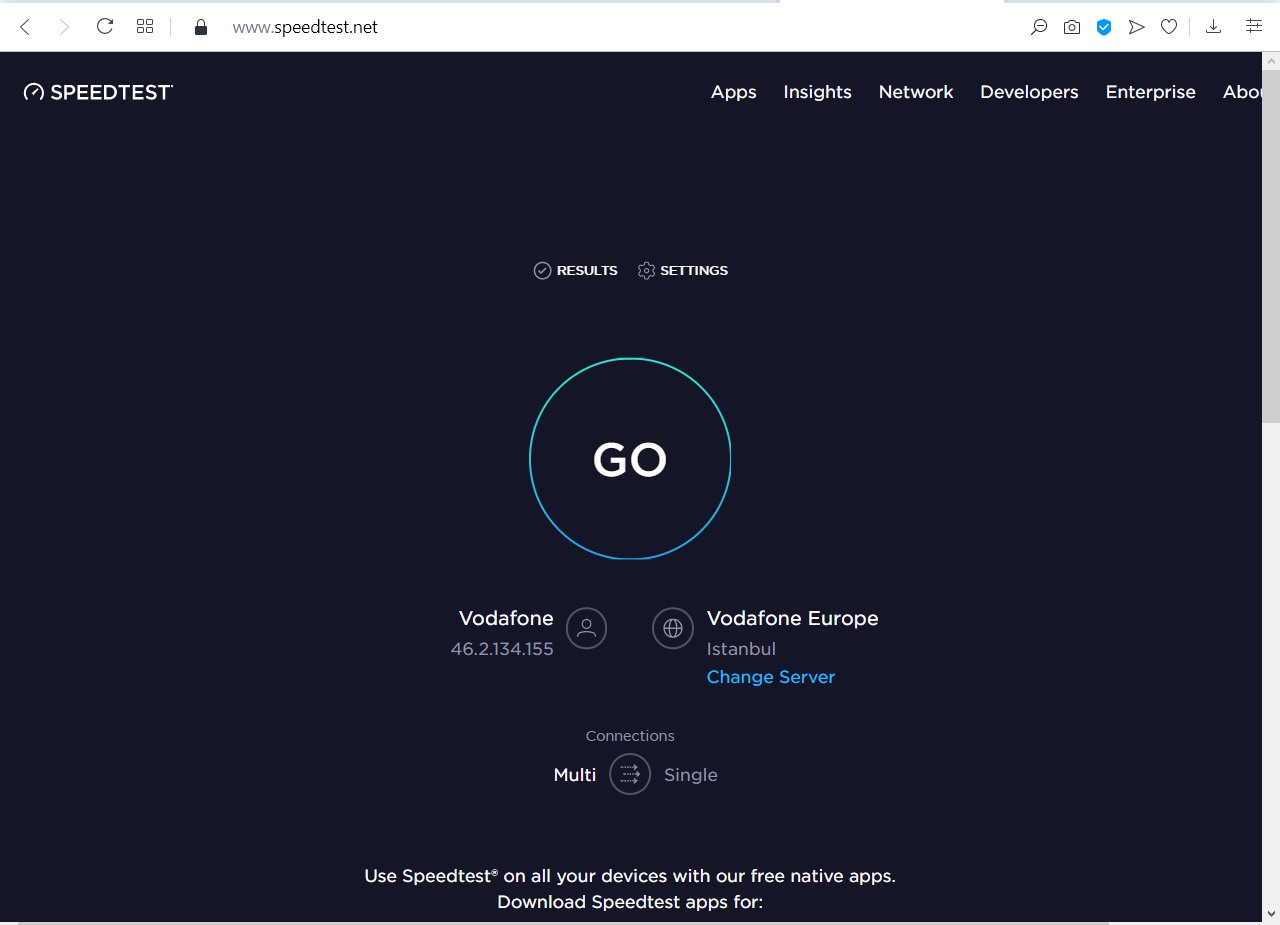Screen dimensions: 1280x925
Task: Click the server globe icon
Action: coord(673,628)
